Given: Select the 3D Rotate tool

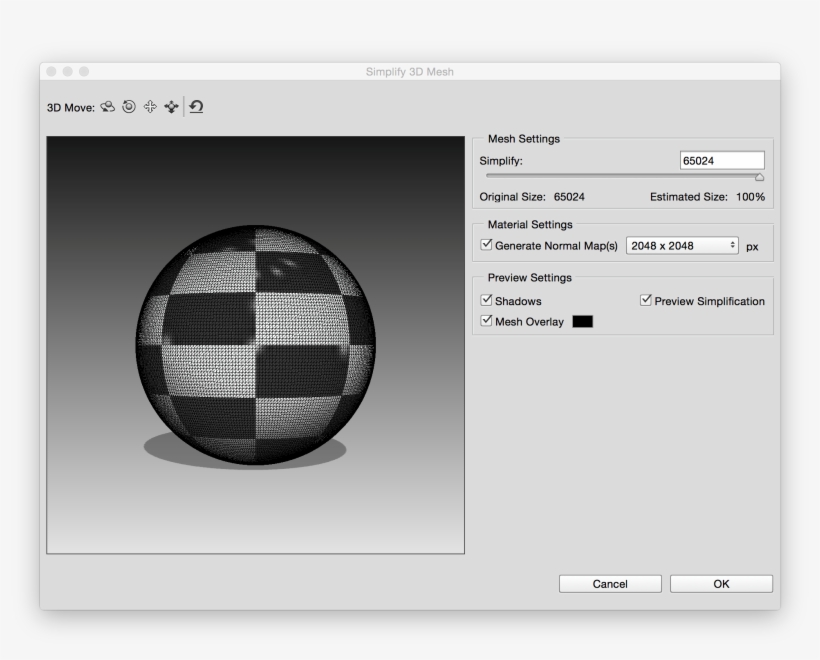Looking at the screenshot, I should coord(110,107).
